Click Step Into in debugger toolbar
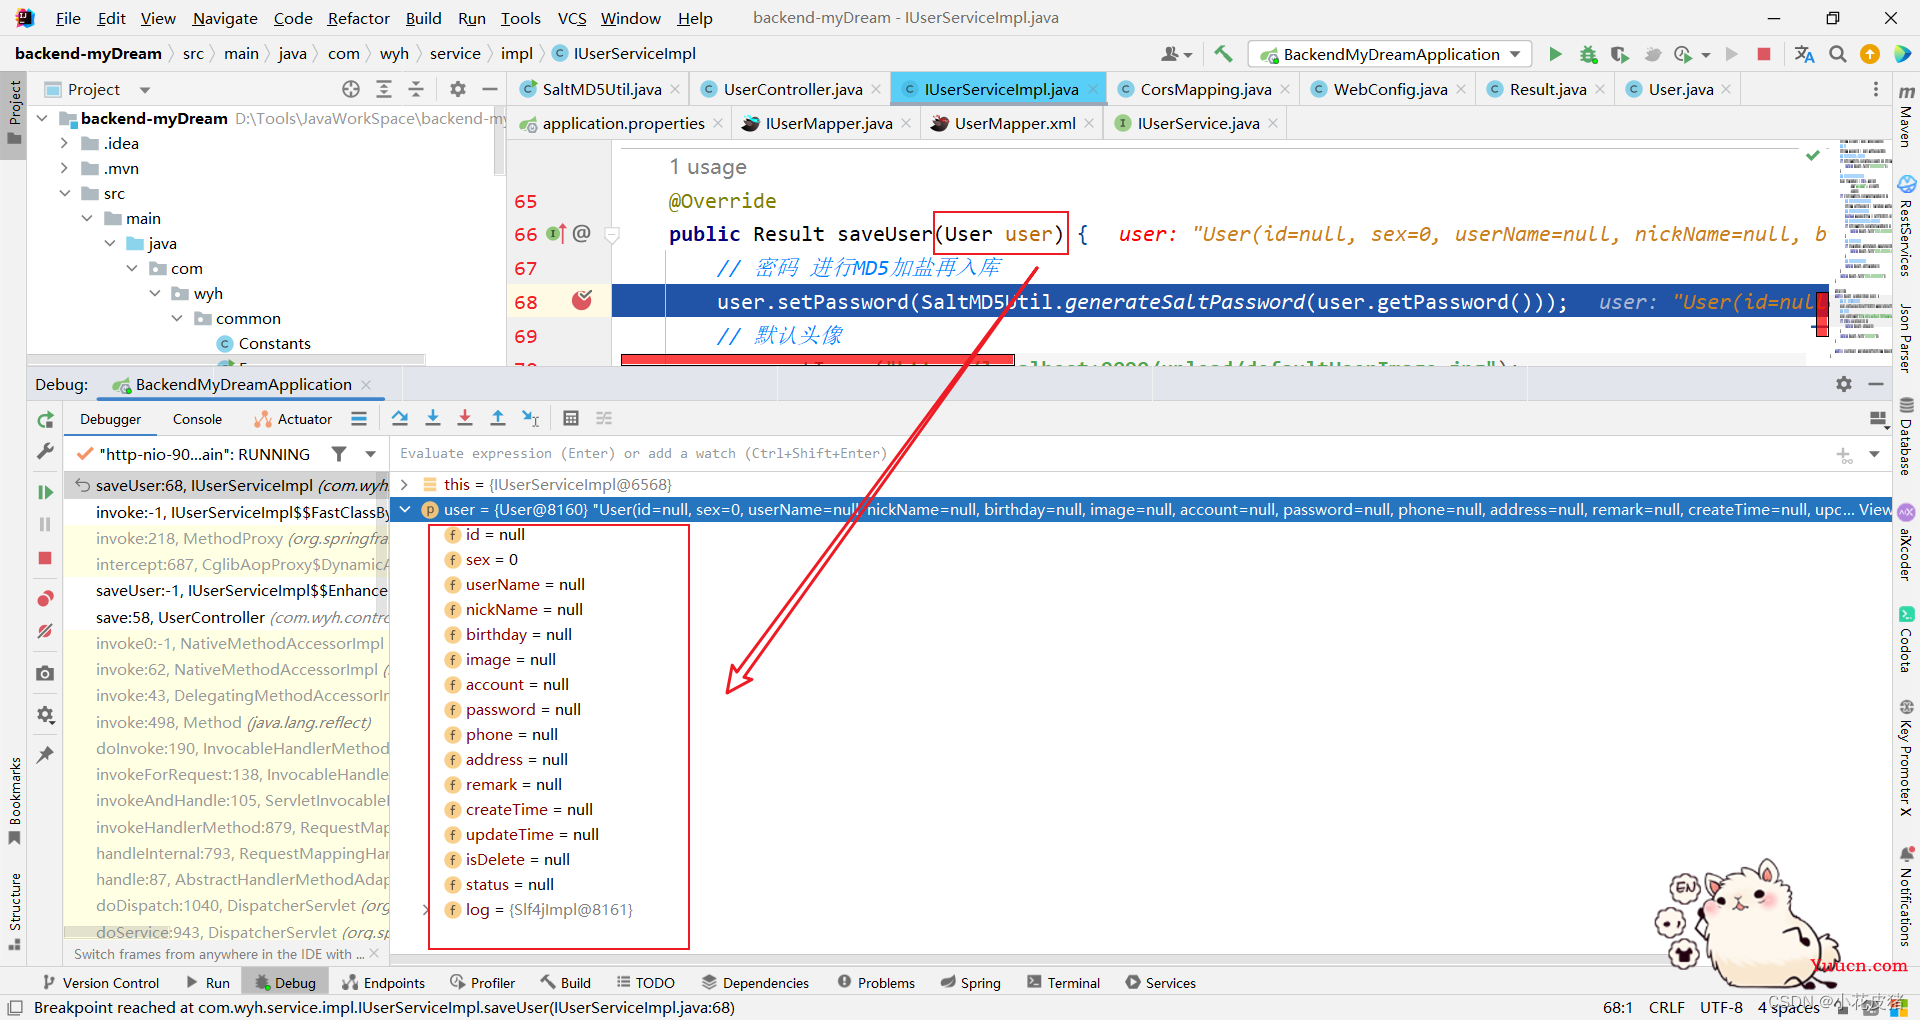The image size is (1920, 1020). (433, 418)
